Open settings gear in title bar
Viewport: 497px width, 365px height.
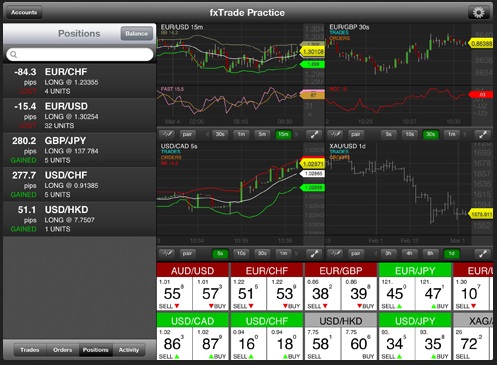pyautogui.click(x=479, y=13)
